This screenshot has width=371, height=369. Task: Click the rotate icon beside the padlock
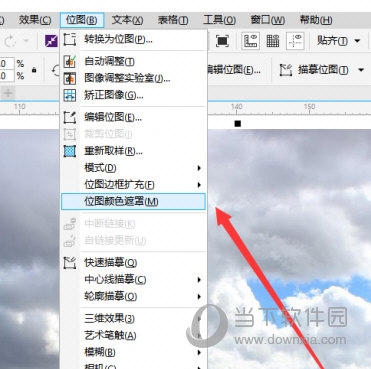click(x=56, y=70)
